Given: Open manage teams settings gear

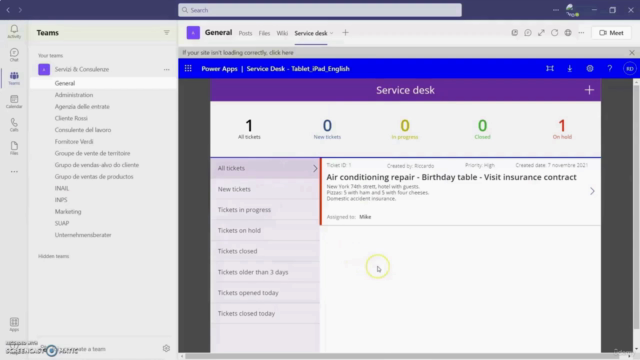Looking at the screenshot, I should (x=166, y=349).
